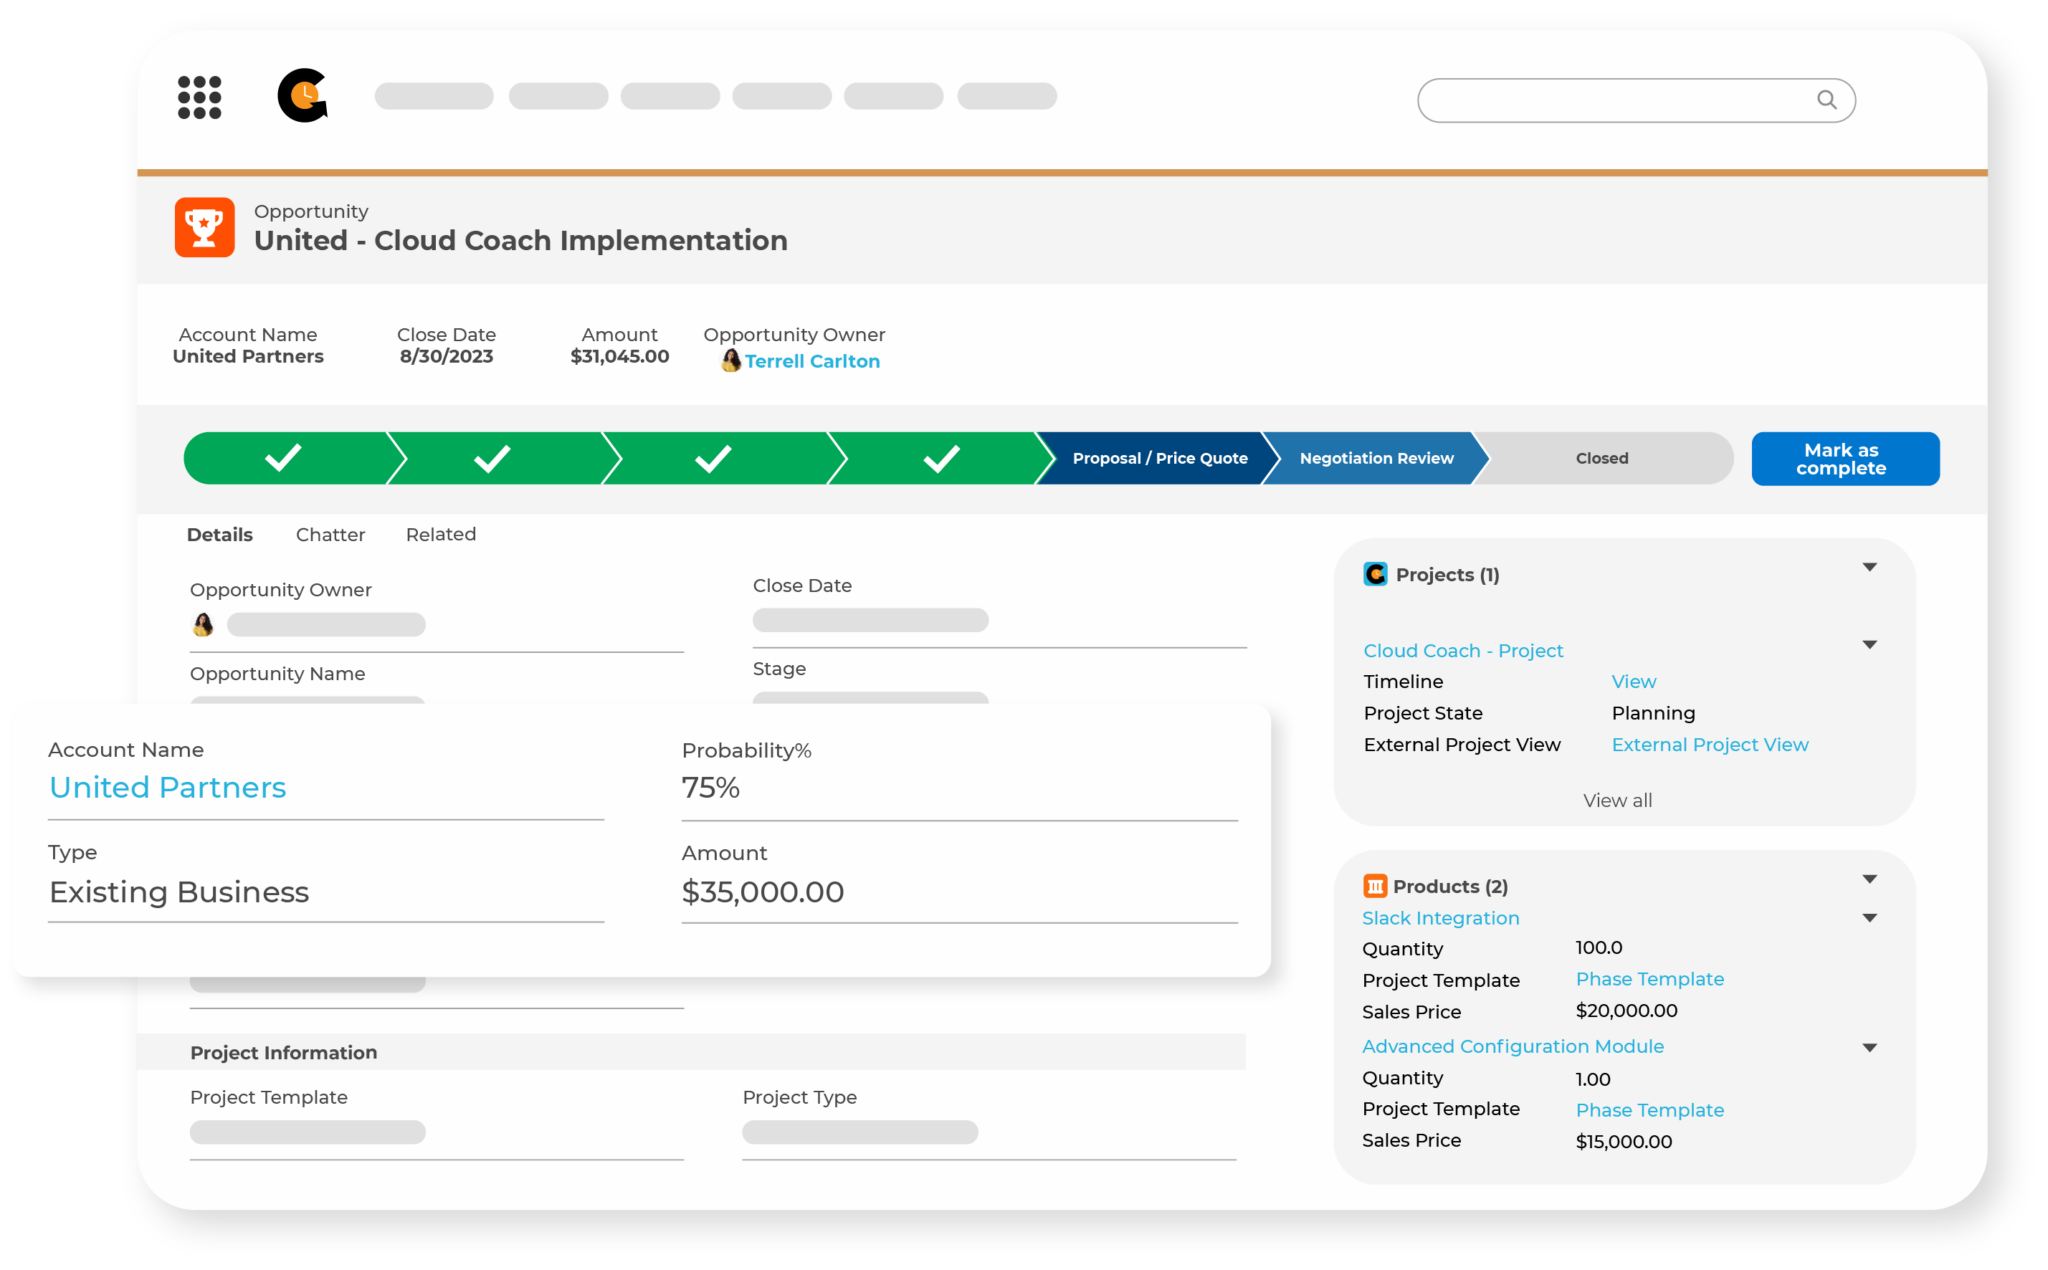This screenshot has width=2048, height=1270.
Task: Open Projects panel dropdown arrow
Action: tap(1869, 567)
